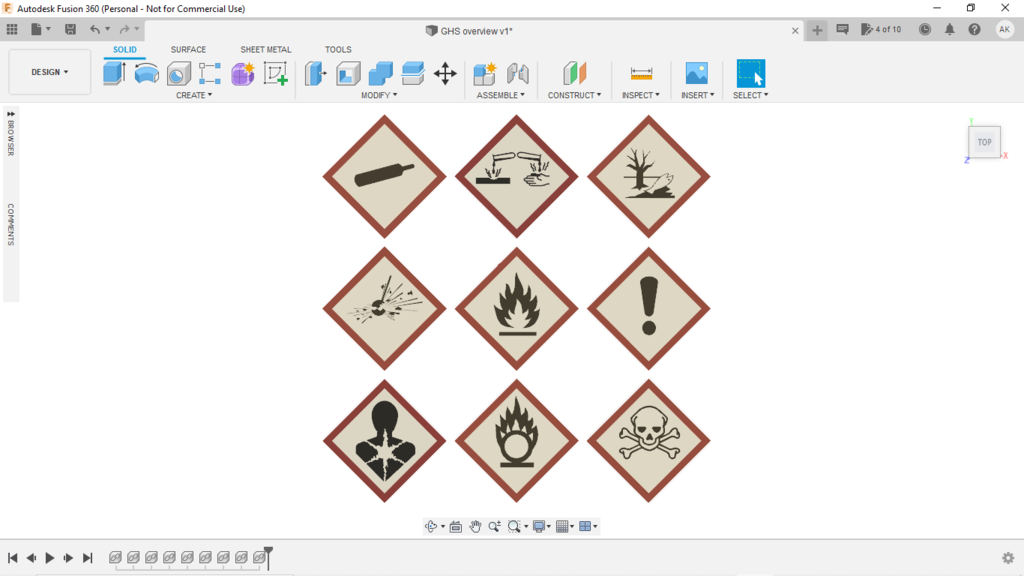The height and width of the screenshot is (576, 1024).
Task: Expand the SELECT menu
Action: click(x=750, y=95)
